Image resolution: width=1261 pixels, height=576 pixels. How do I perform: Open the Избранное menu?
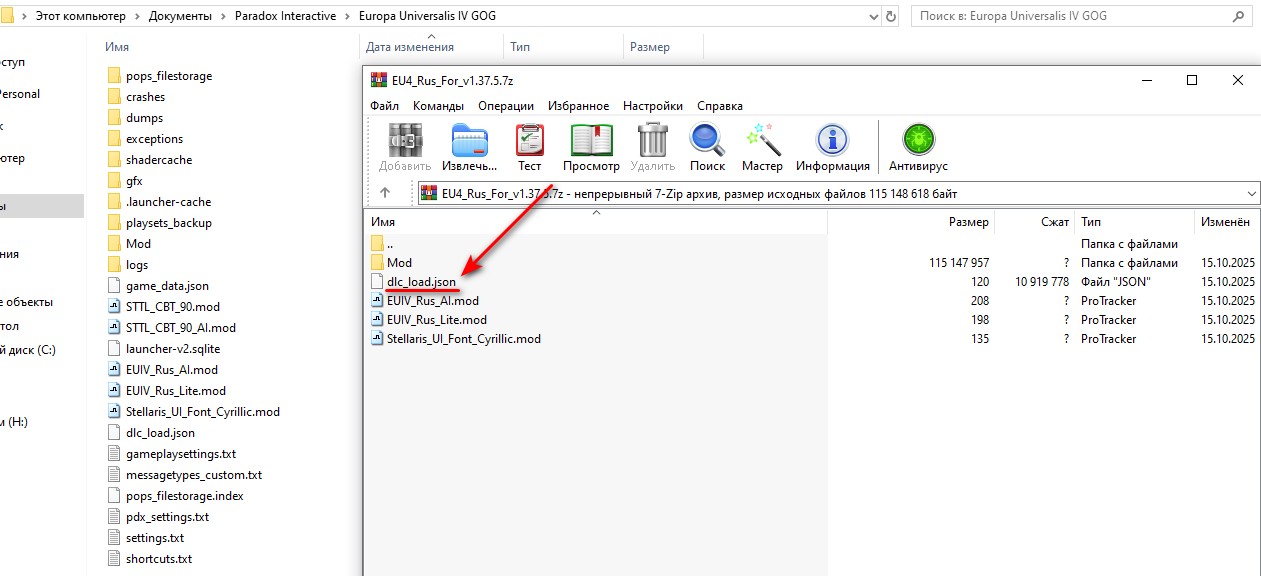coord(578,106)
